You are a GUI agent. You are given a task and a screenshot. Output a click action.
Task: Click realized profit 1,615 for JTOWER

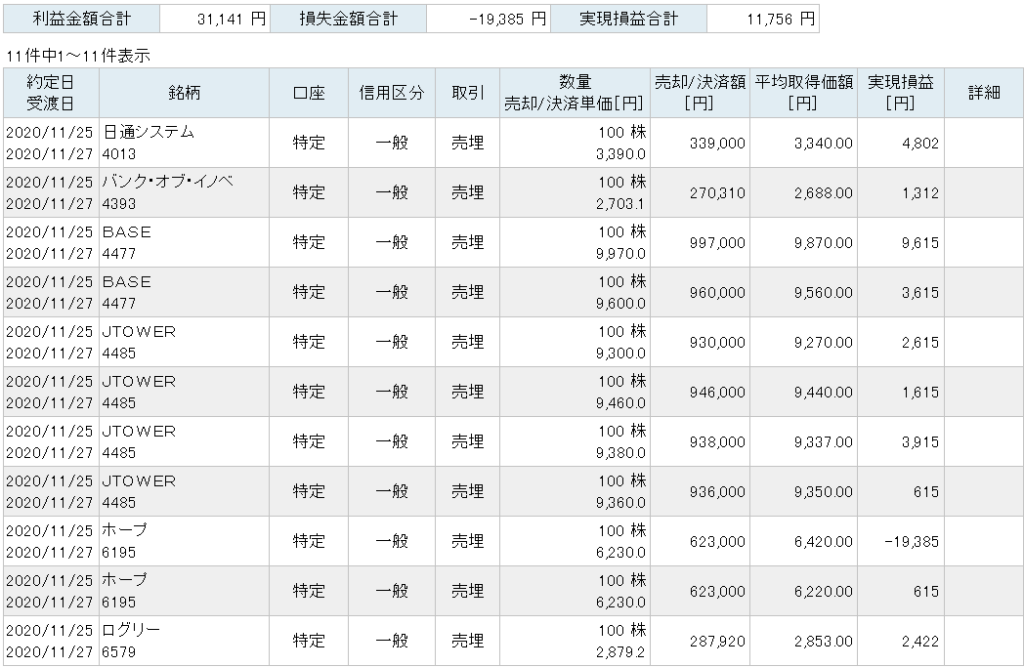click(x=920, y=392)
